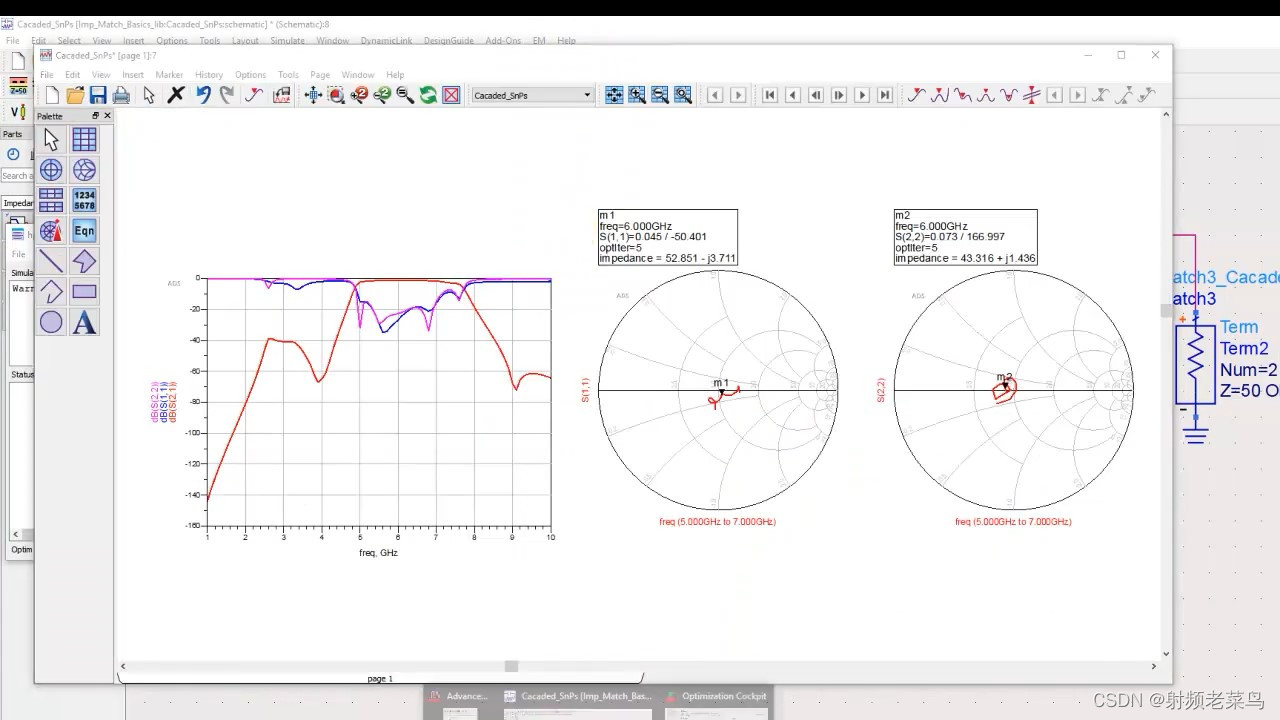Switch to Advanced Design System taskbar window

(x=460, y=702)
